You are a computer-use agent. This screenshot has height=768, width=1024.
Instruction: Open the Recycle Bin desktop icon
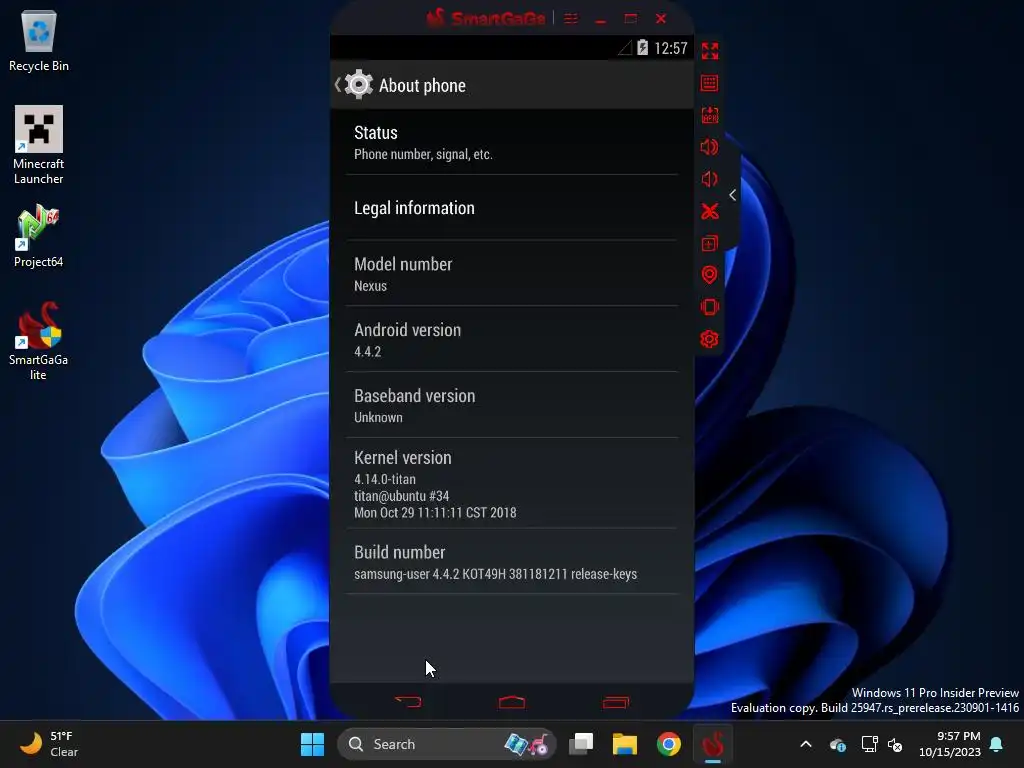tap(39, 40)
